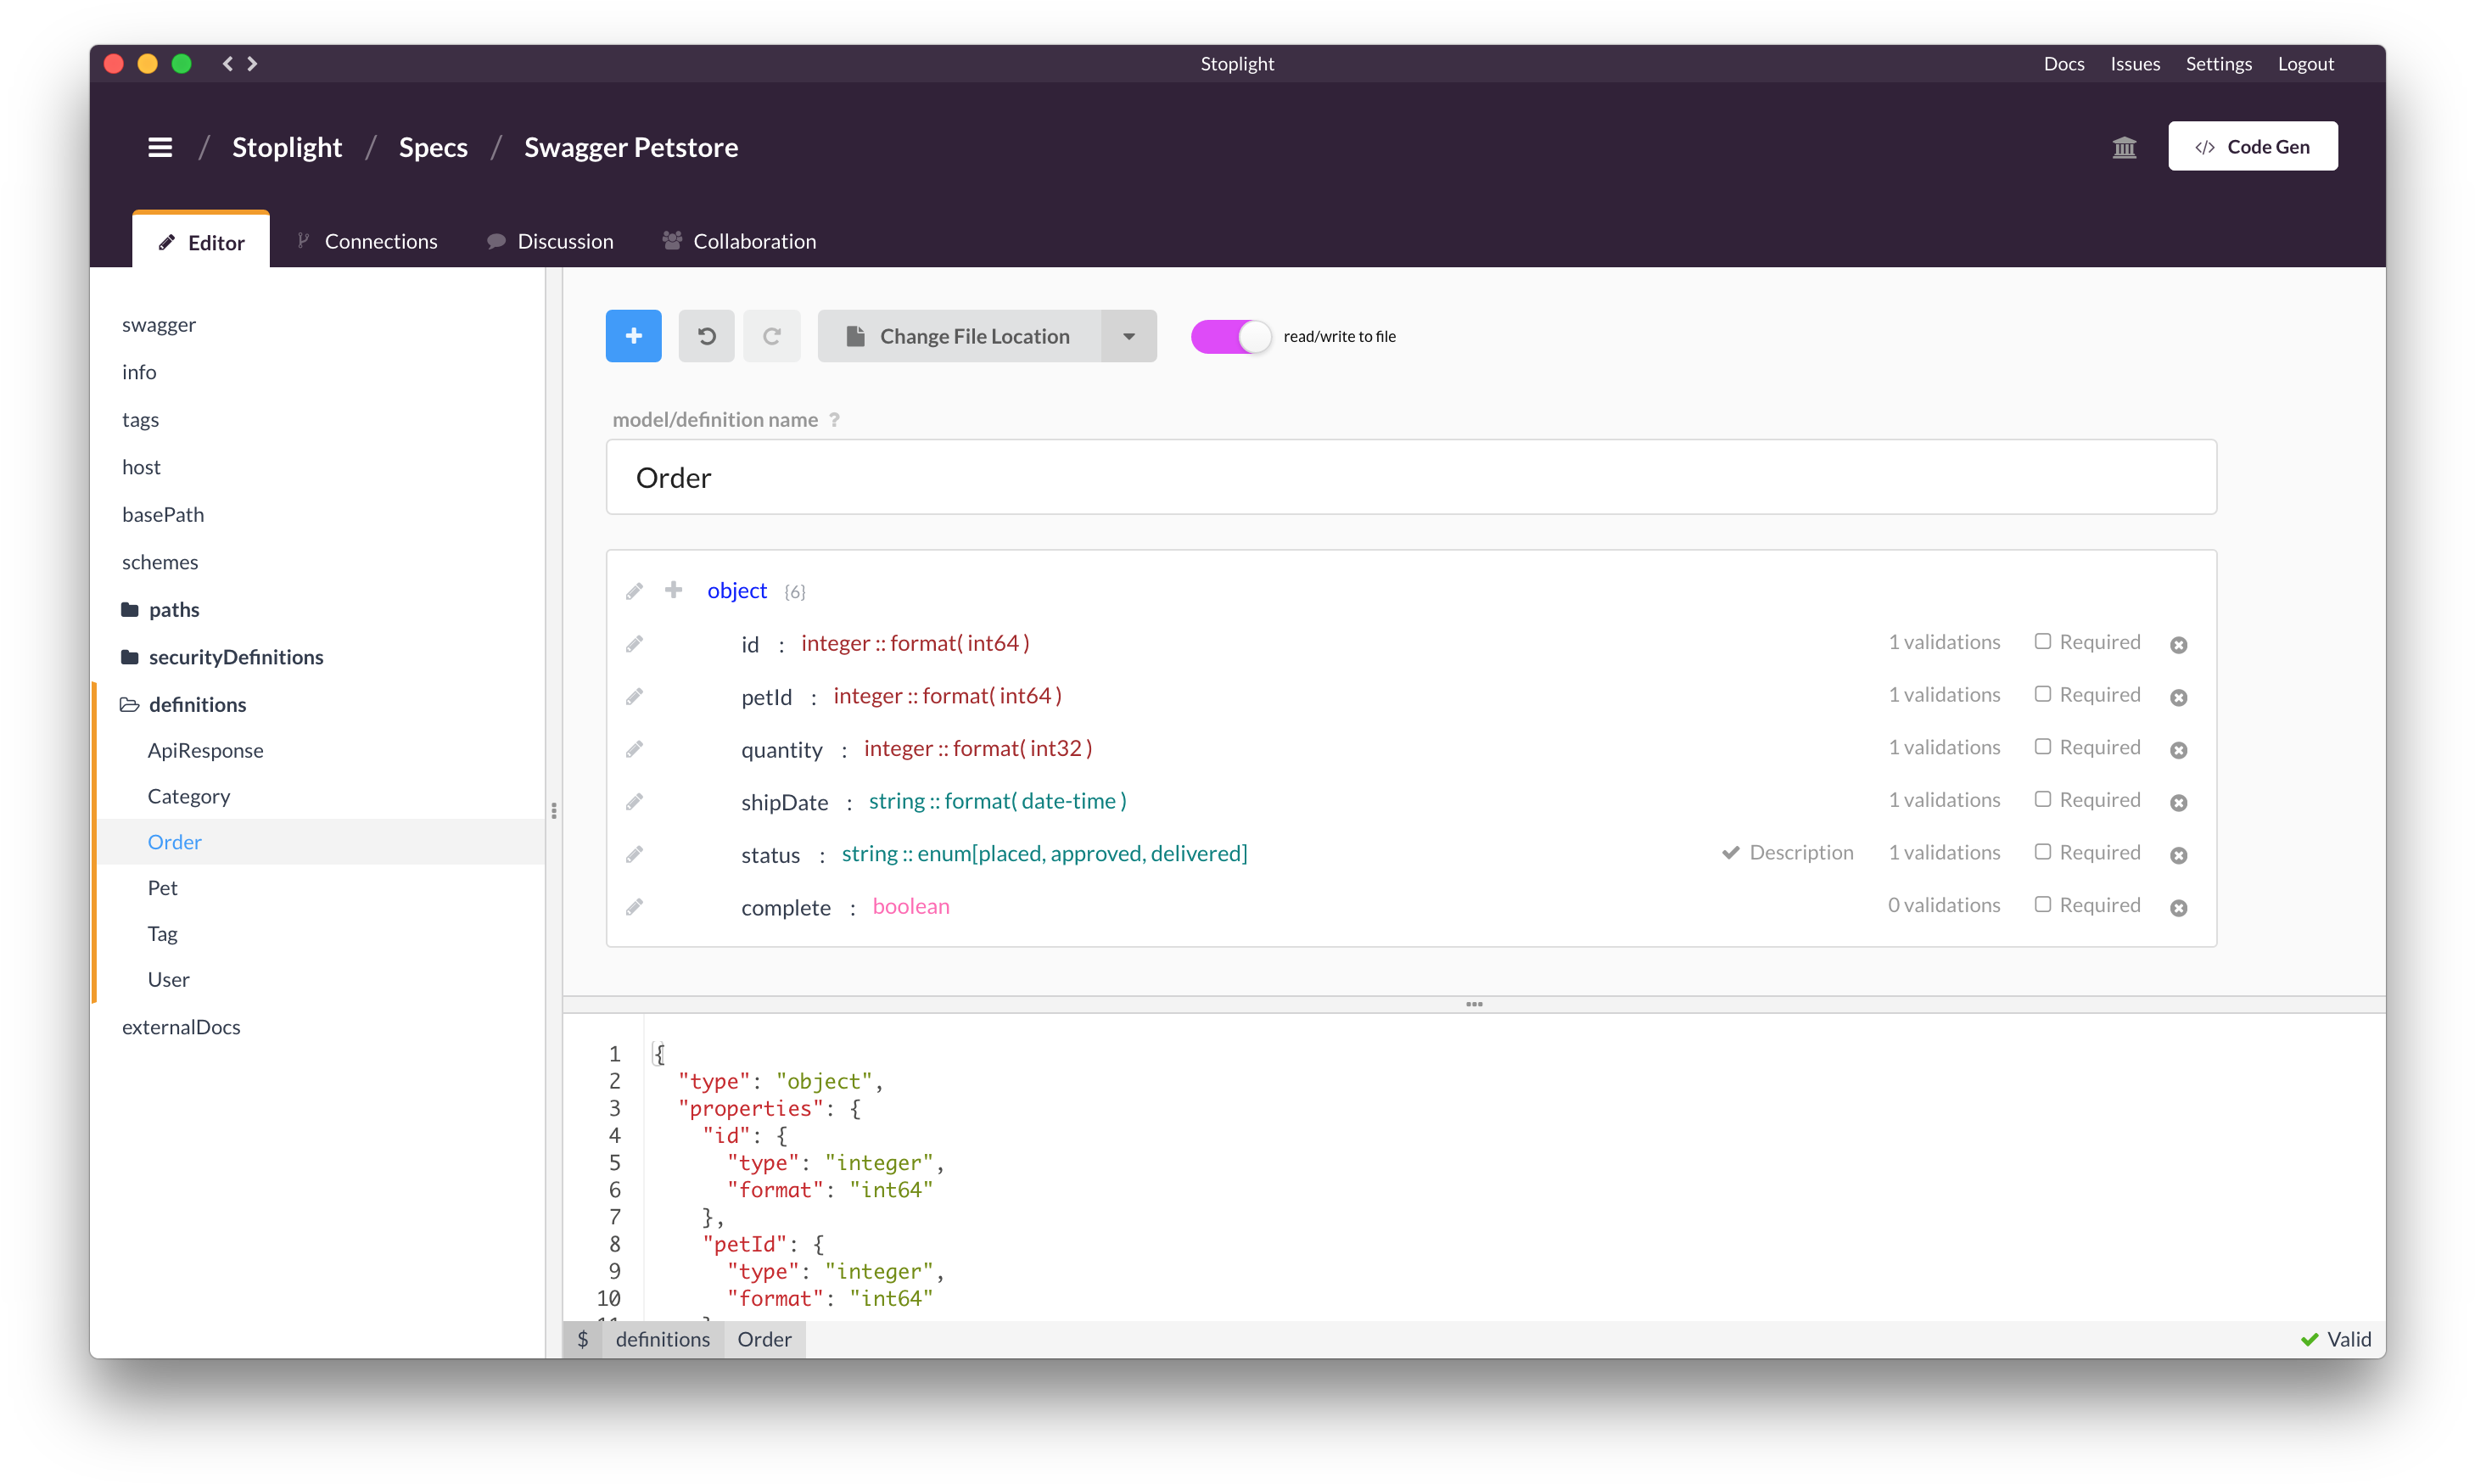
Task: Remove the complete property
Action: pos(2179,908)
